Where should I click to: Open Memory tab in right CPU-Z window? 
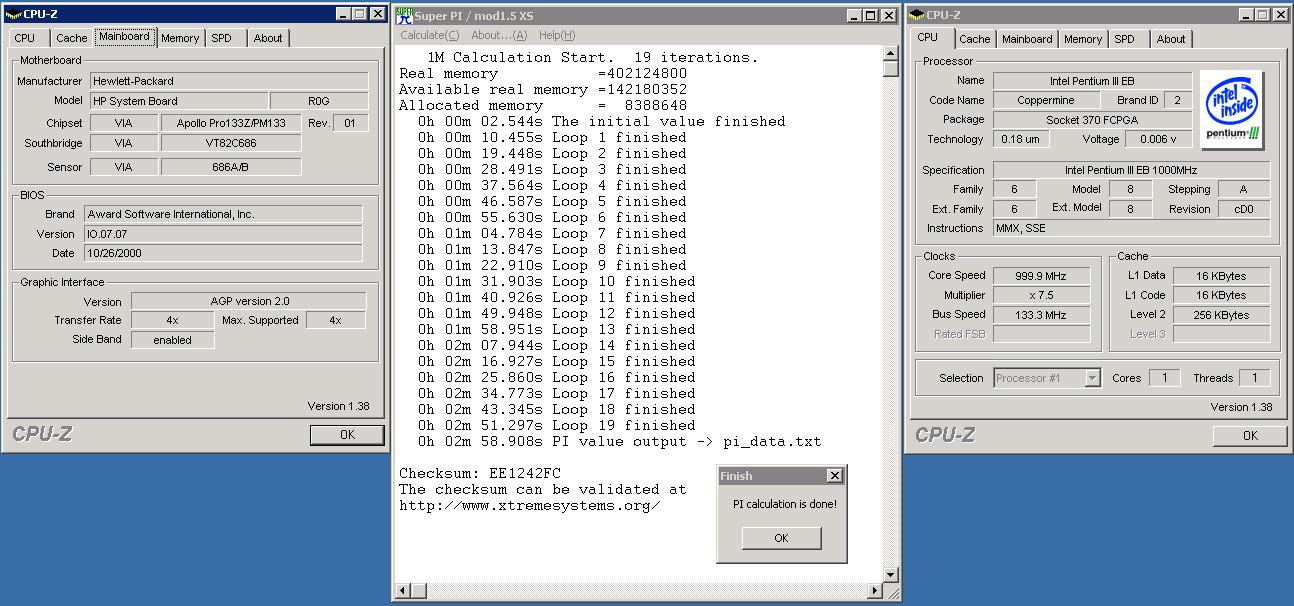coord(1083,39)
